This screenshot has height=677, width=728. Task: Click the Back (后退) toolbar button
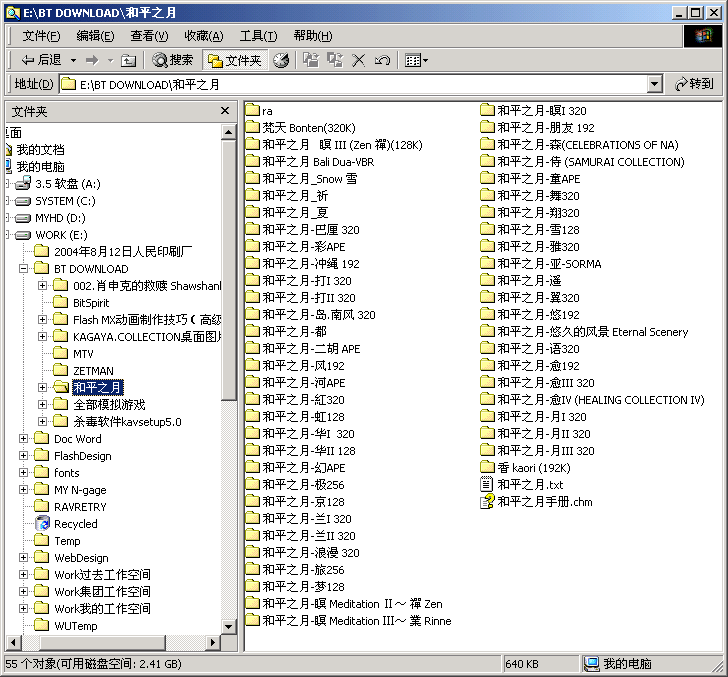click(41, 60)
